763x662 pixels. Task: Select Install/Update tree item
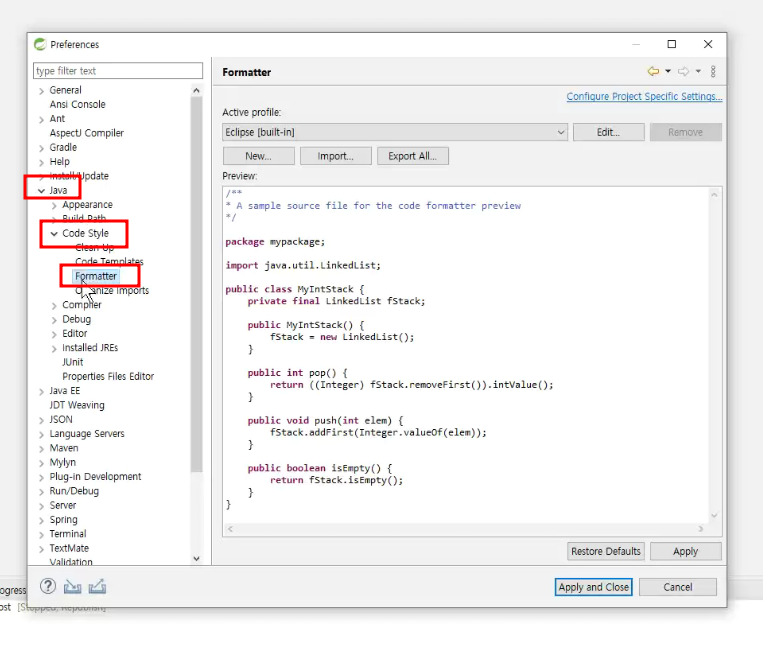click(x=79, y=176)
